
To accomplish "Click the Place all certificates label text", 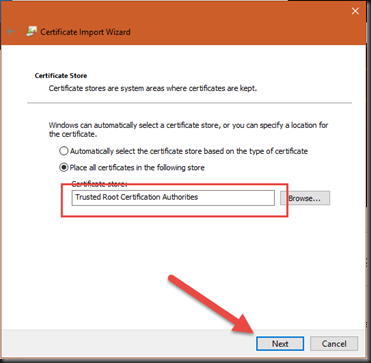I will tap(137, 167).
